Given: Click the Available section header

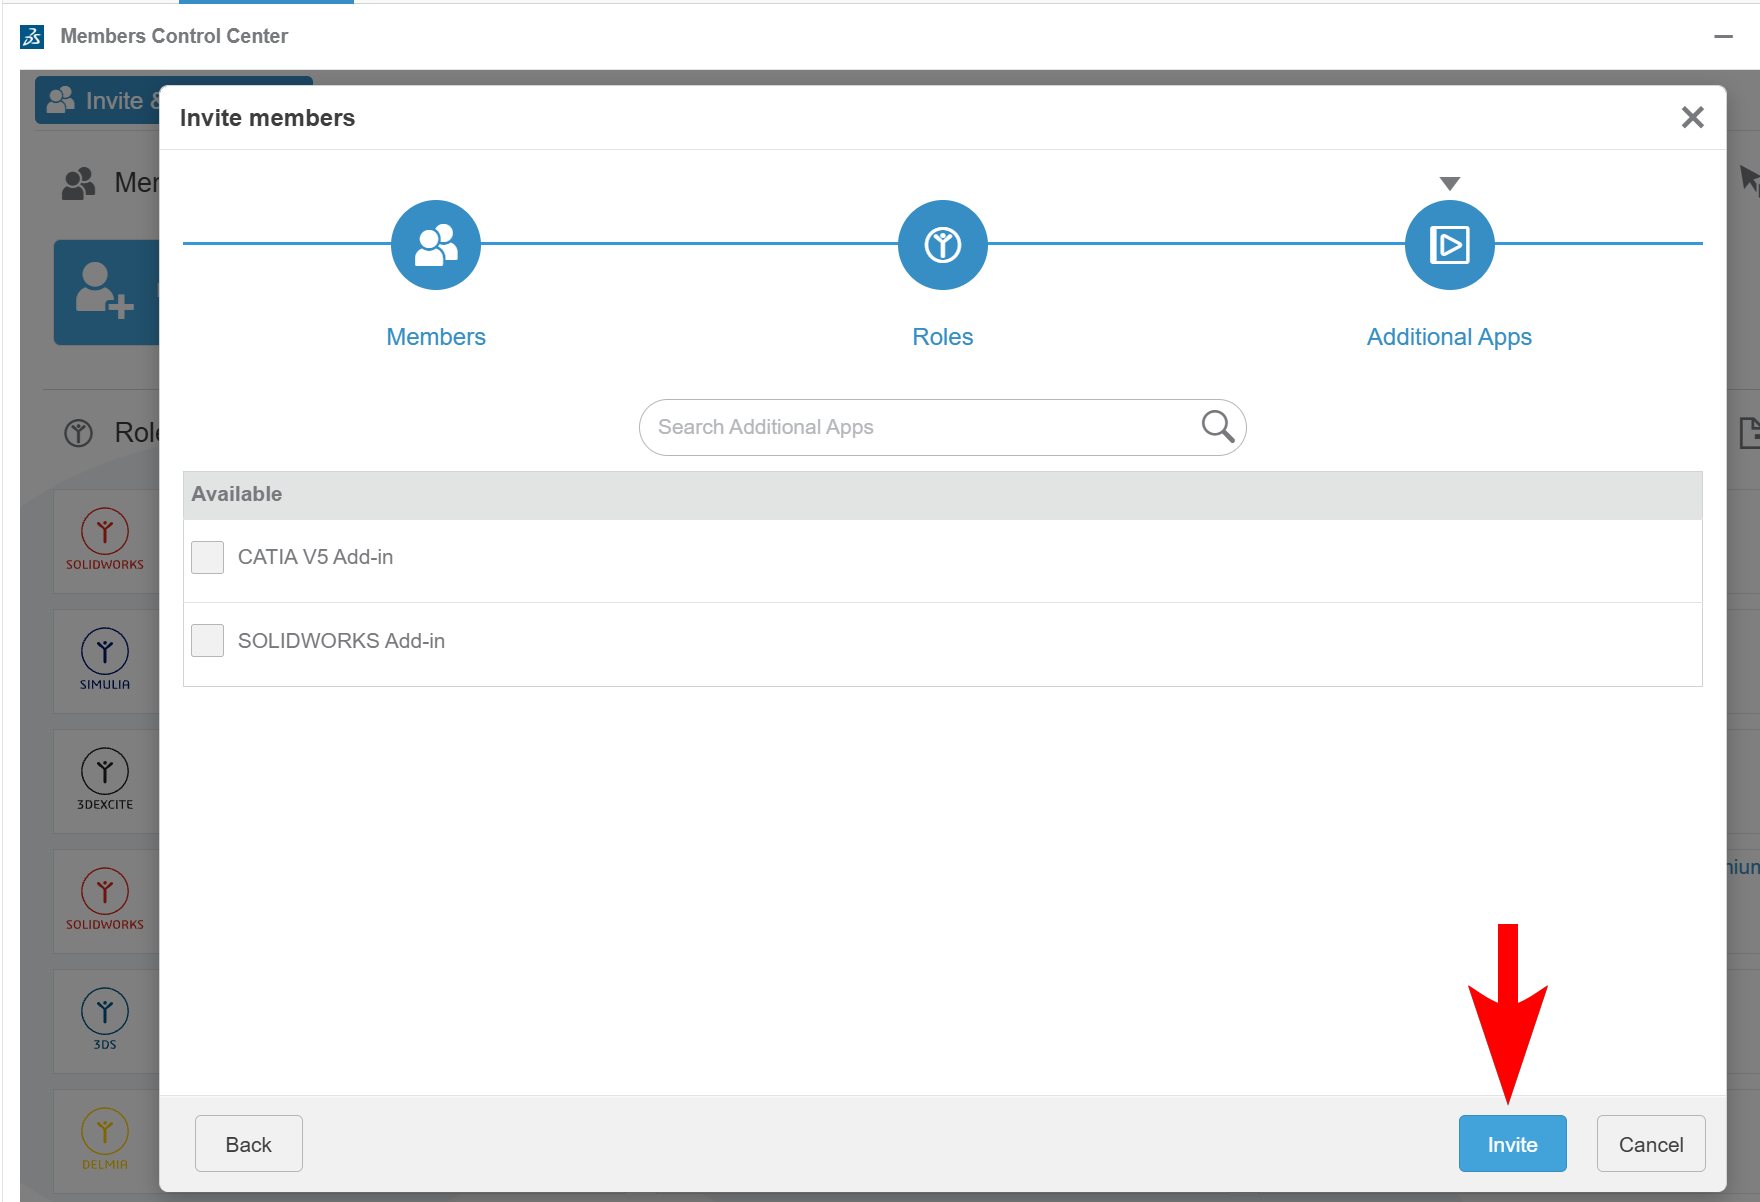Looking at the screenshot, I should click(943, 495).
